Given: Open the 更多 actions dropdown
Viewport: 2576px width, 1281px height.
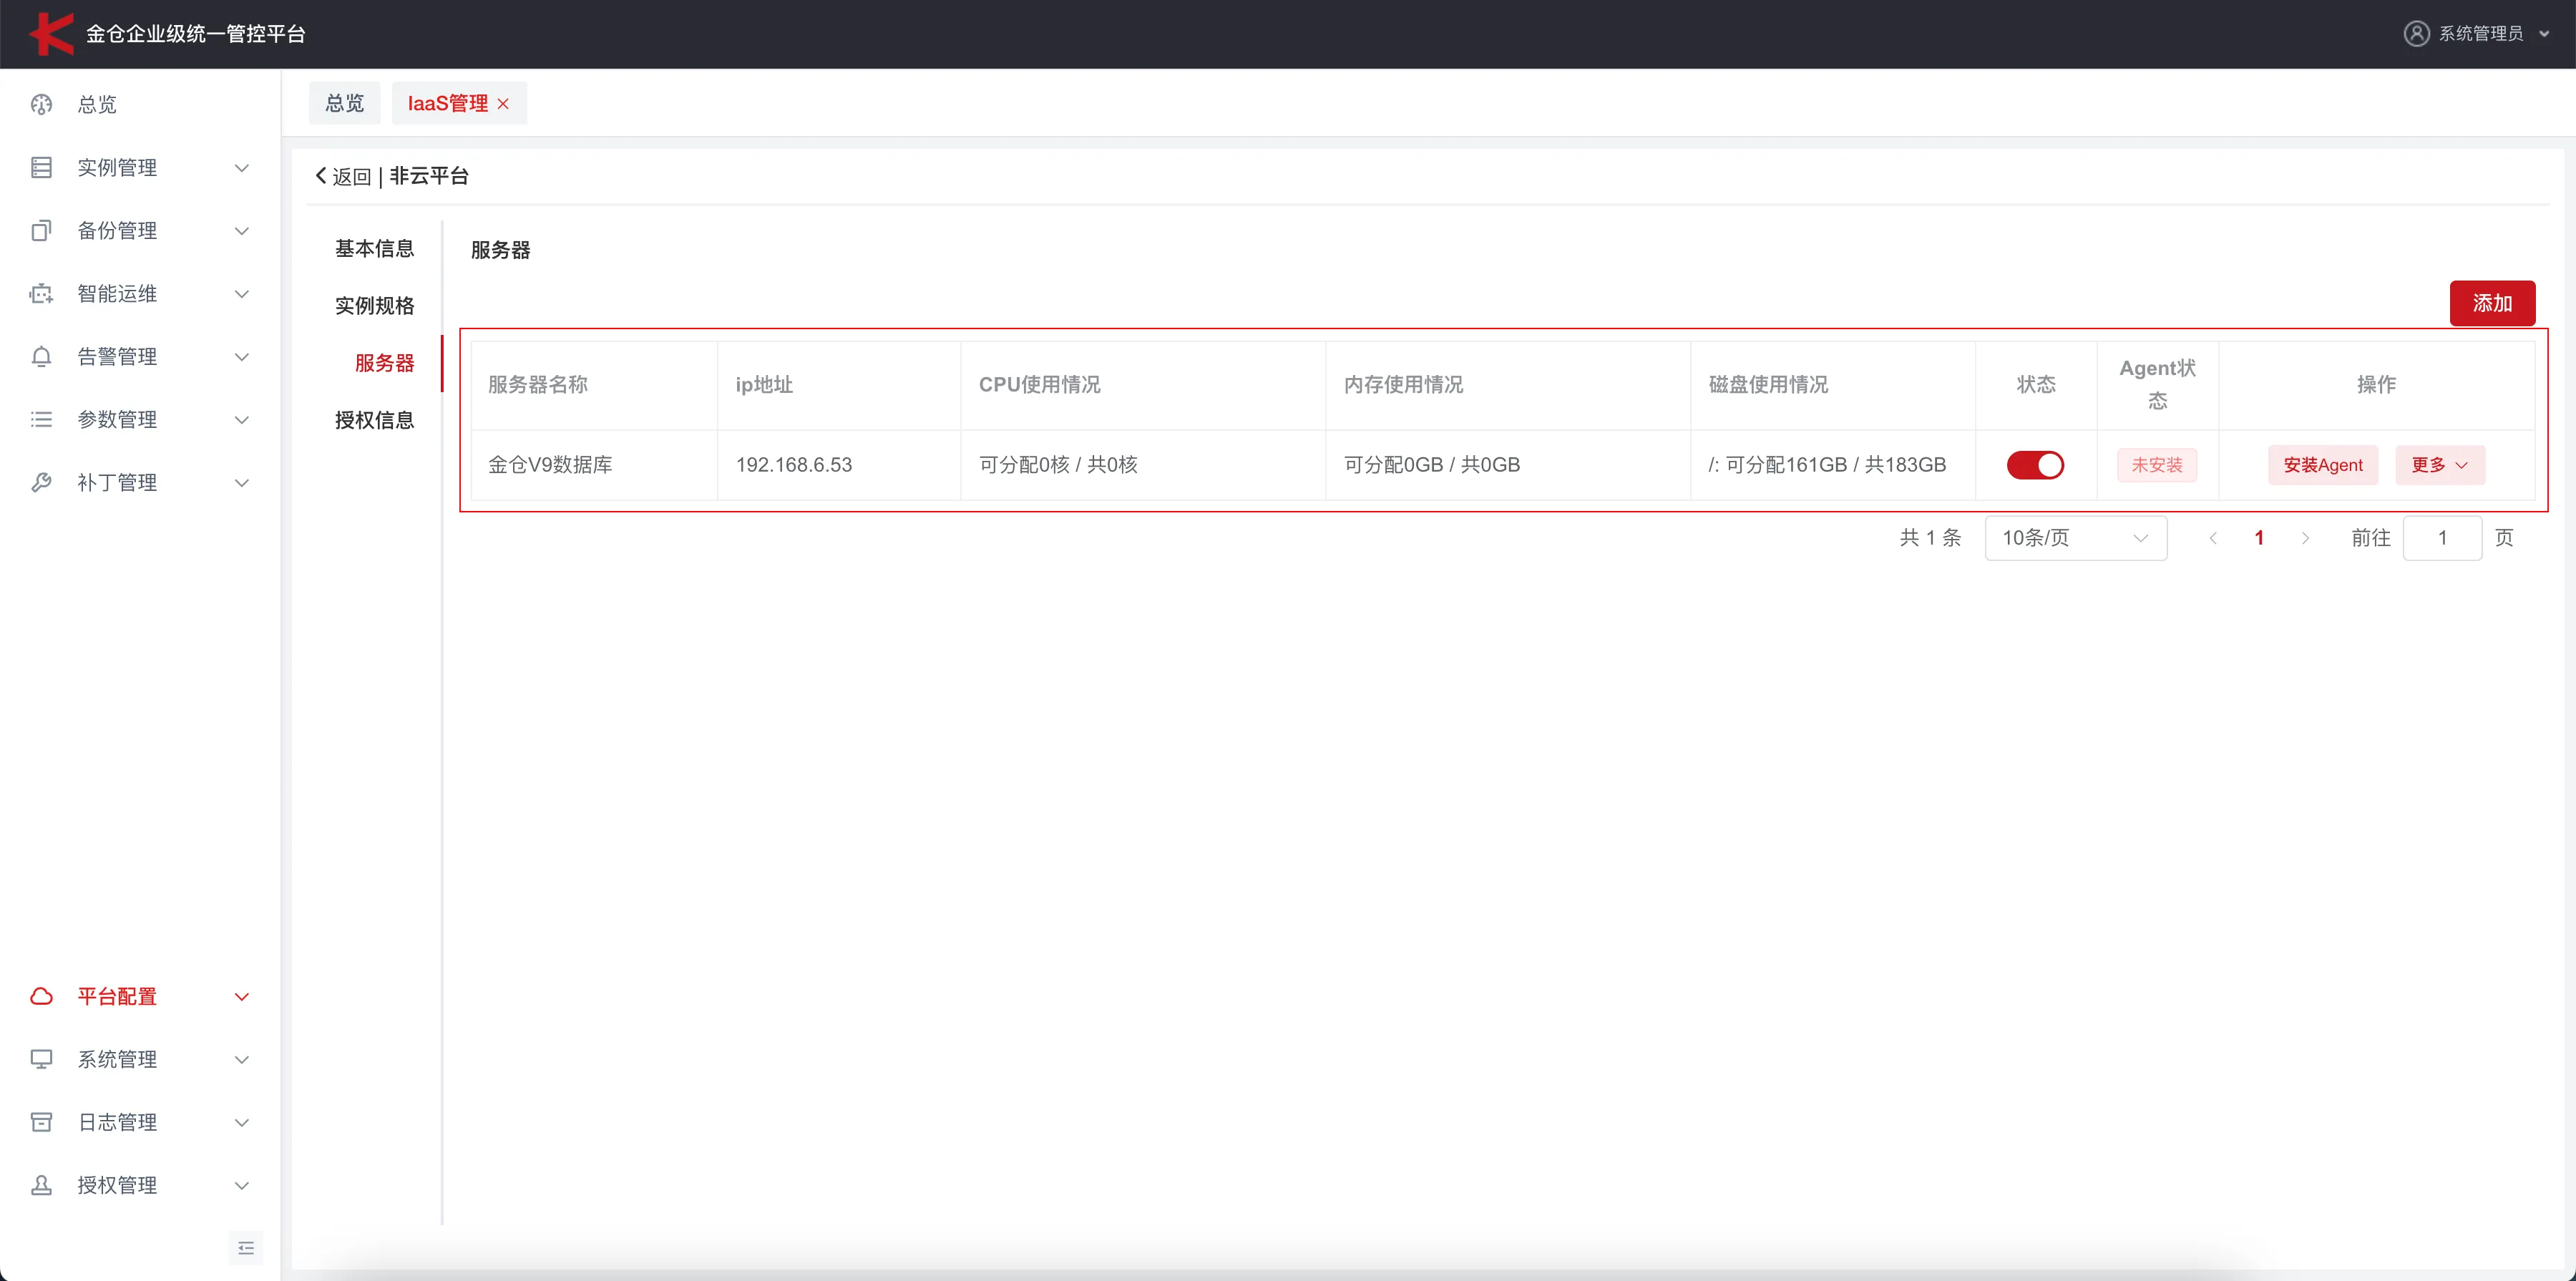Looking at the screenshot, I should [2439, 465].
